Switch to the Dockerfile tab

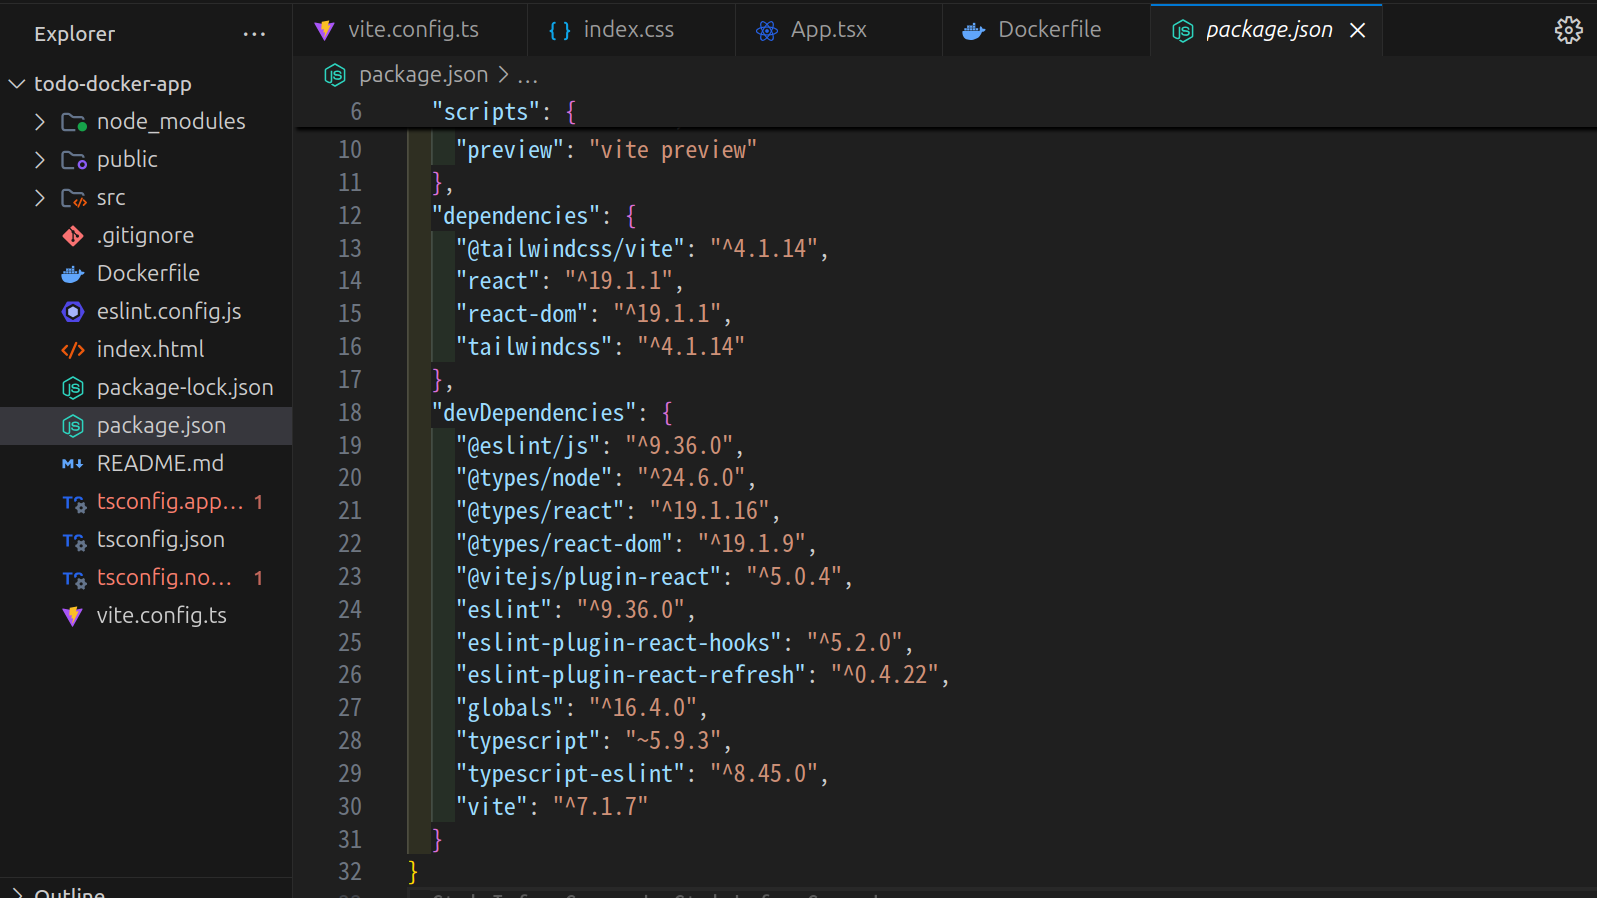coord(1046,30)
